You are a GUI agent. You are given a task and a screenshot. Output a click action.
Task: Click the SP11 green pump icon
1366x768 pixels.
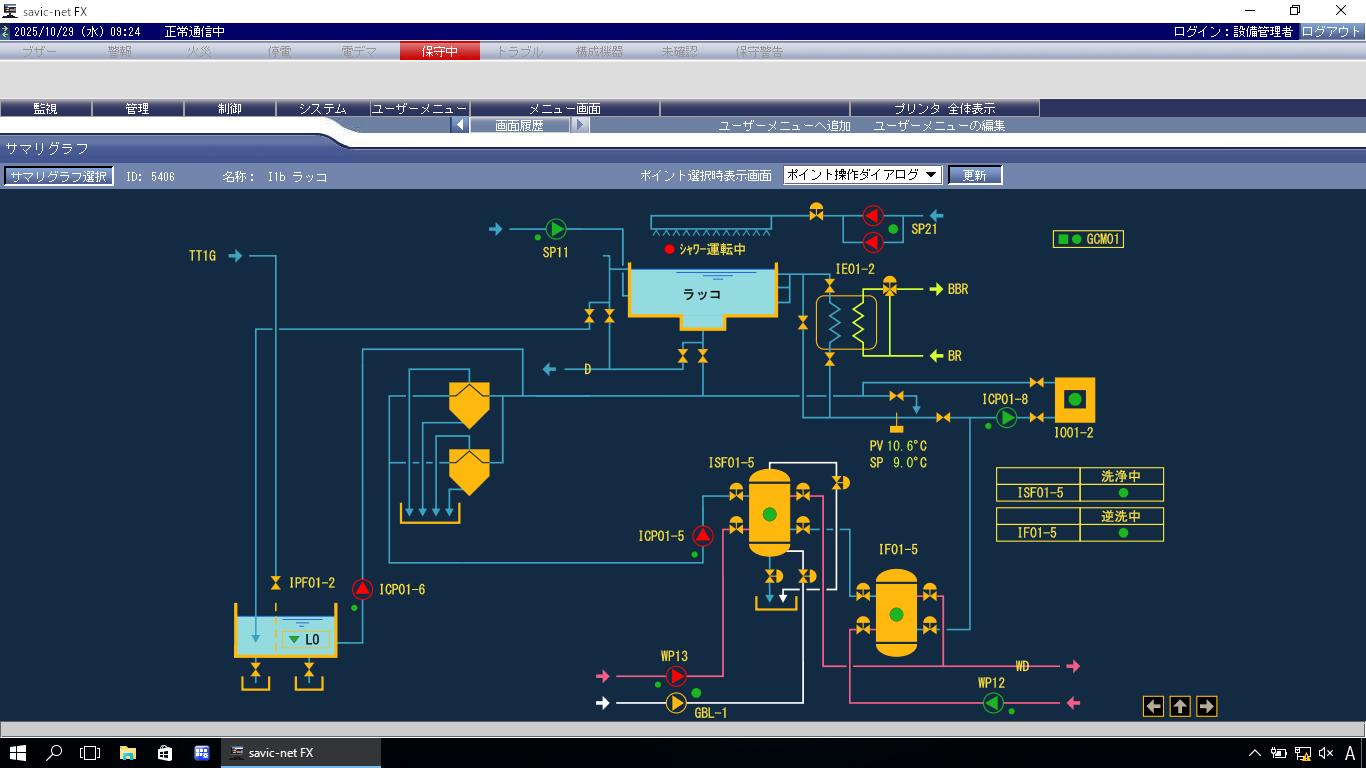point(556,229)
